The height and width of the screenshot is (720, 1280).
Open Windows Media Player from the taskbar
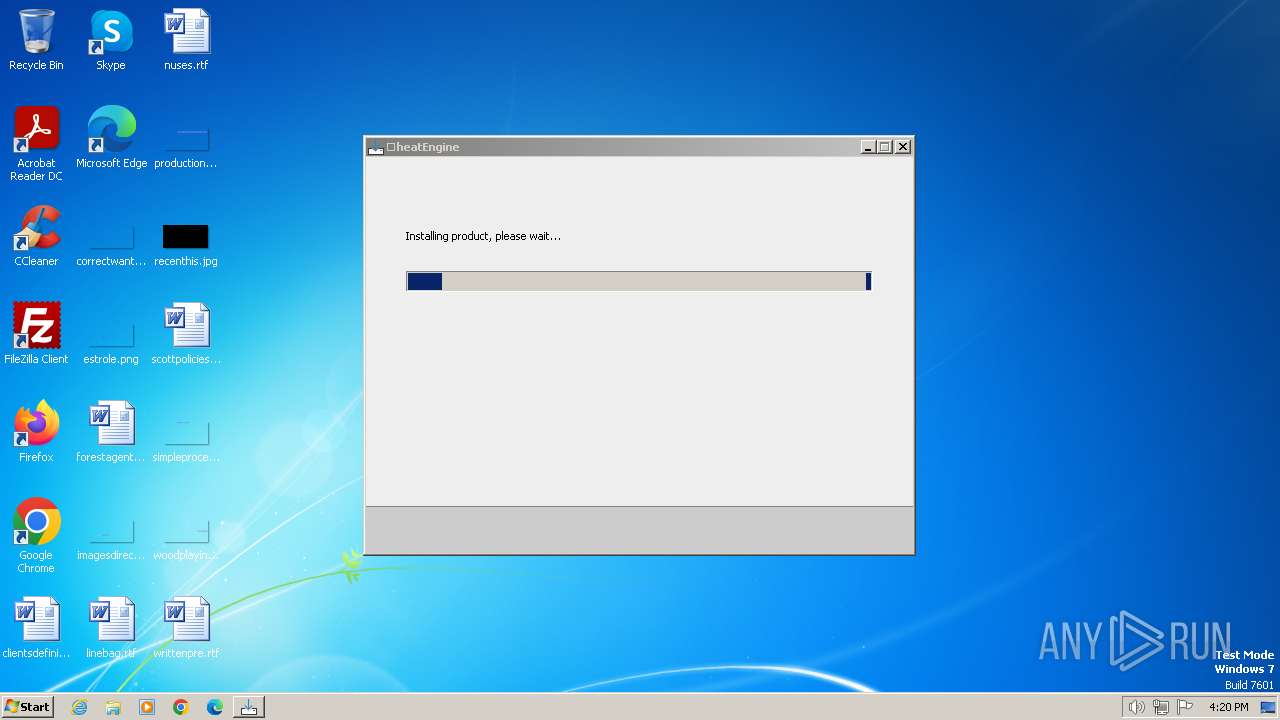tap(147, 707)
